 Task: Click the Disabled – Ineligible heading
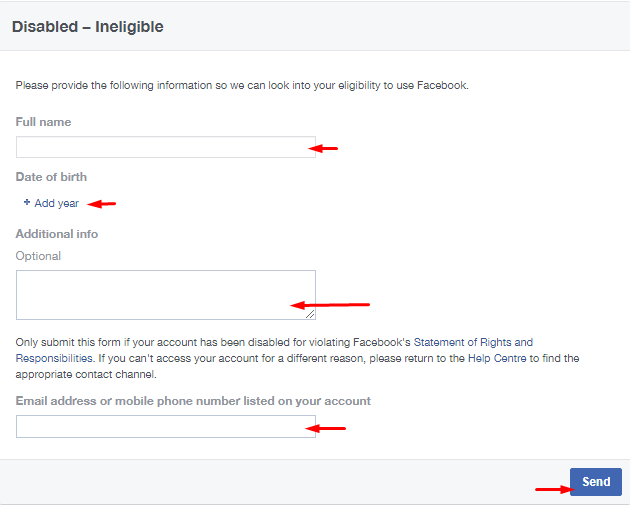coord(88,27)
